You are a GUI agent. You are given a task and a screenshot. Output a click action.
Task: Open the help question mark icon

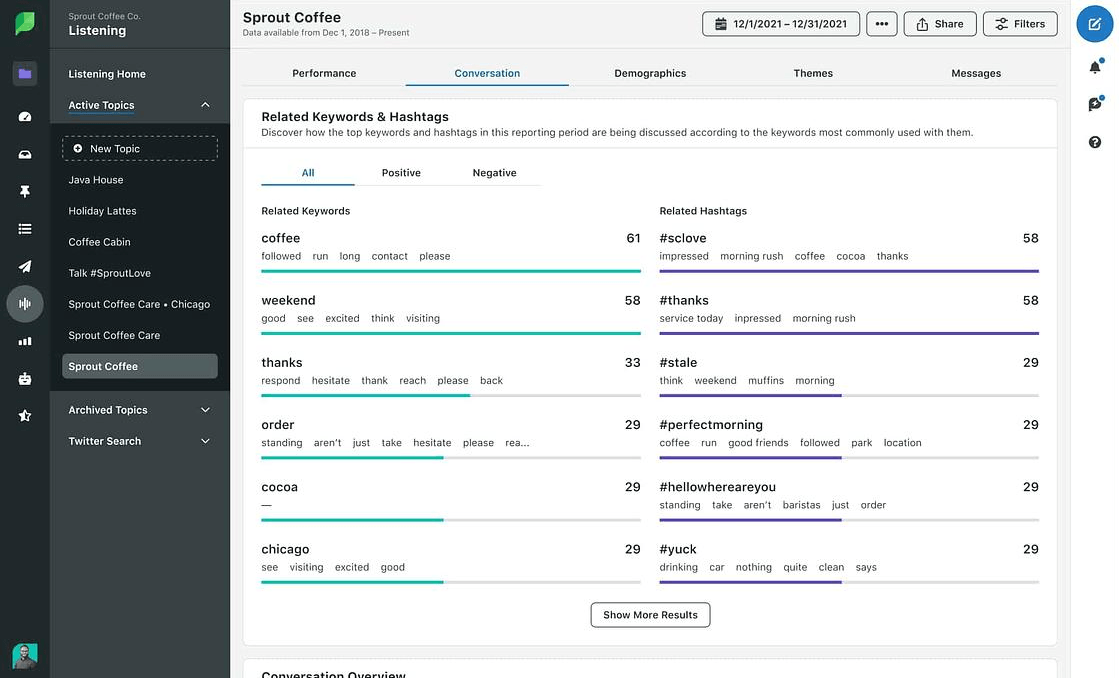coord(1095,142)
